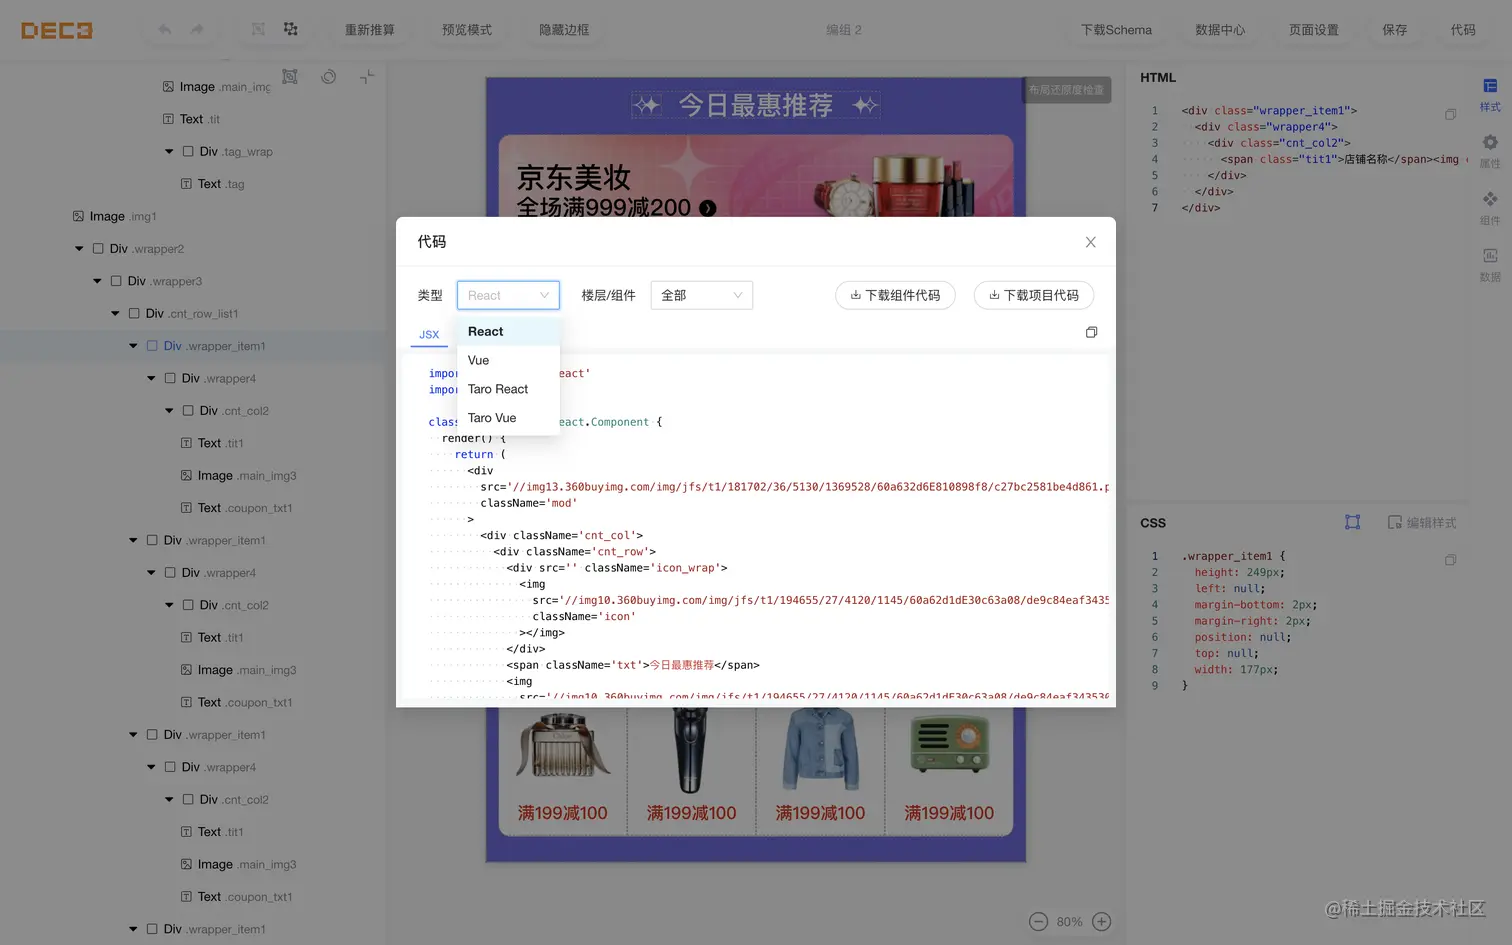Open the 楼层/组件 全部 dropdown
Image resolution: width=1512 pixels, height=945 pixels.
[x=701, y=295]
